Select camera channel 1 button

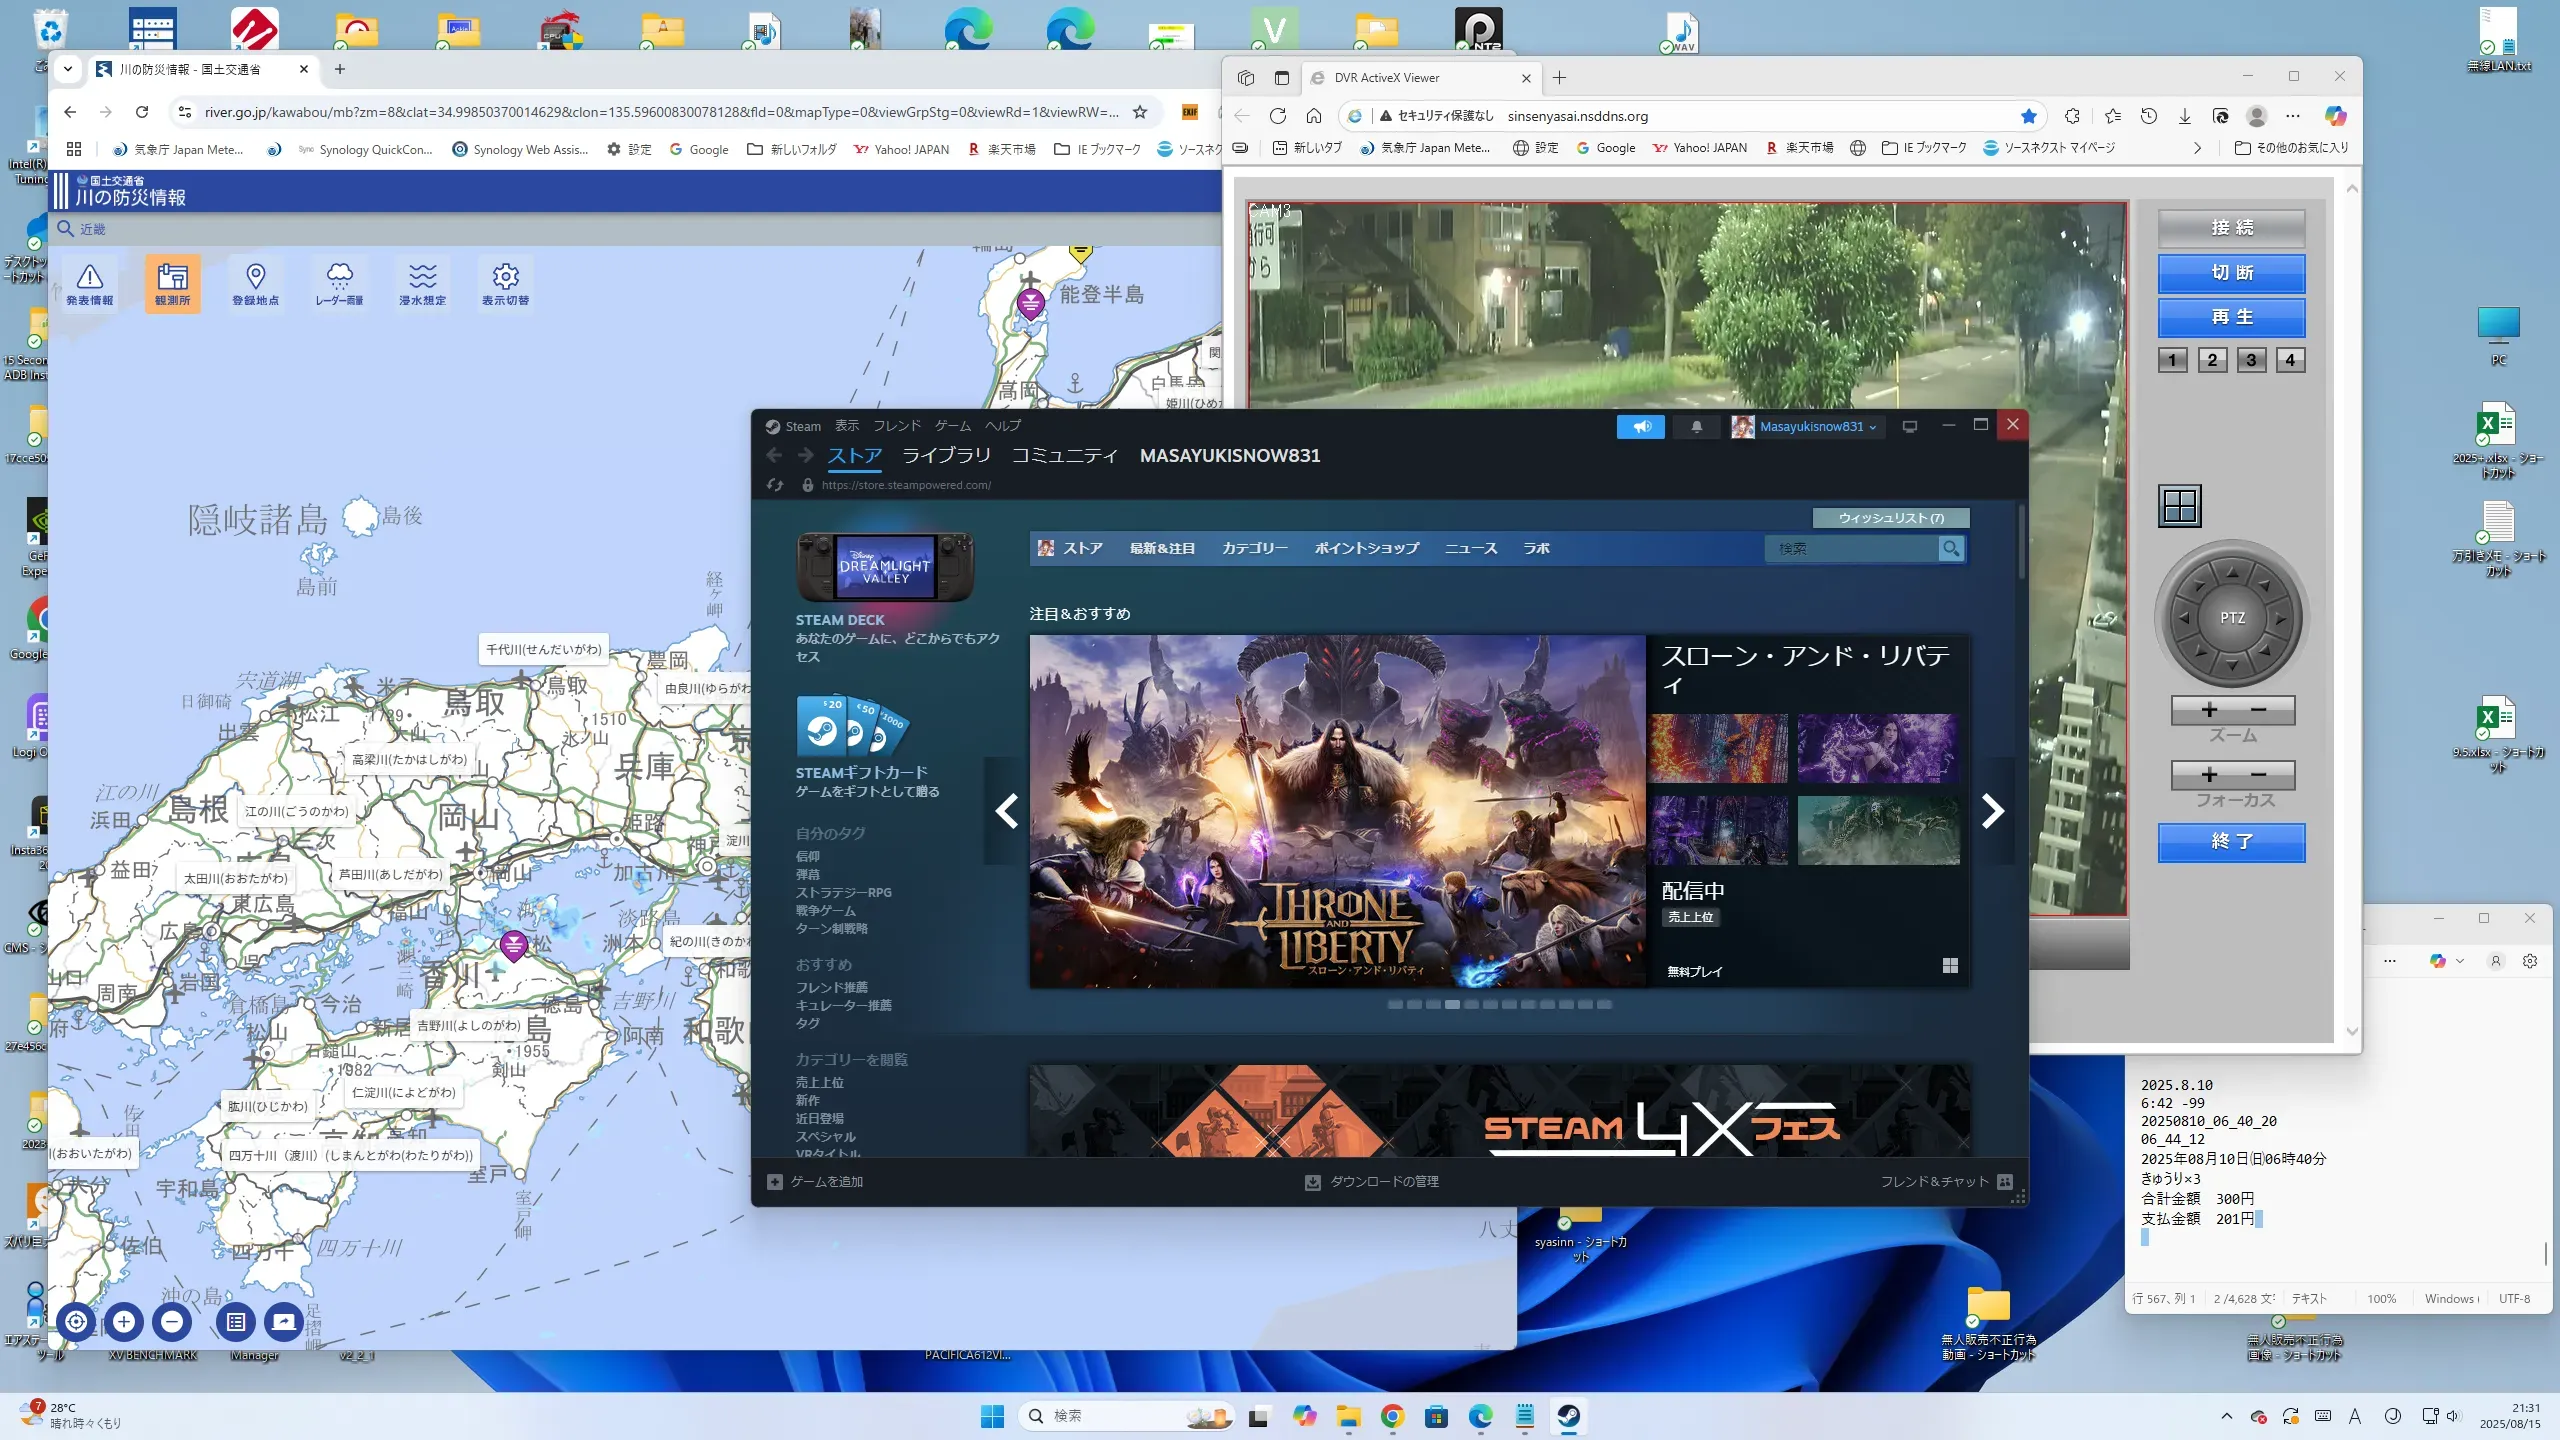[2171, 360]
